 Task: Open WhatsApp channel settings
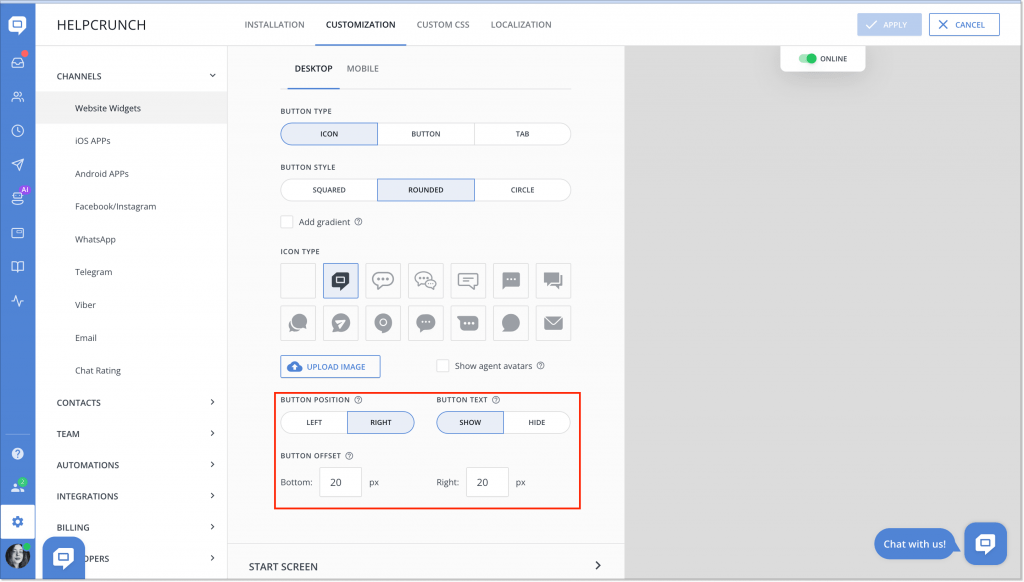[x=95, y=240]
